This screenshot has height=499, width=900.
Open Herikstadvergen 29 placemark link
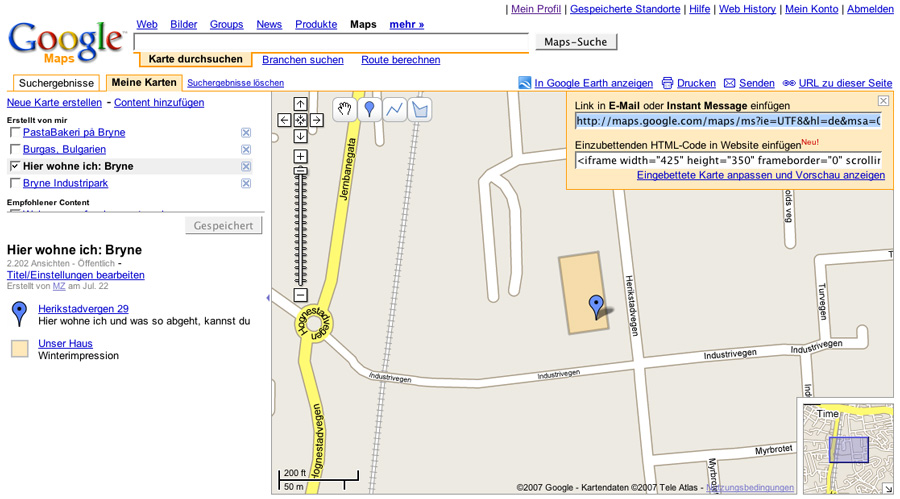point(83,308)
